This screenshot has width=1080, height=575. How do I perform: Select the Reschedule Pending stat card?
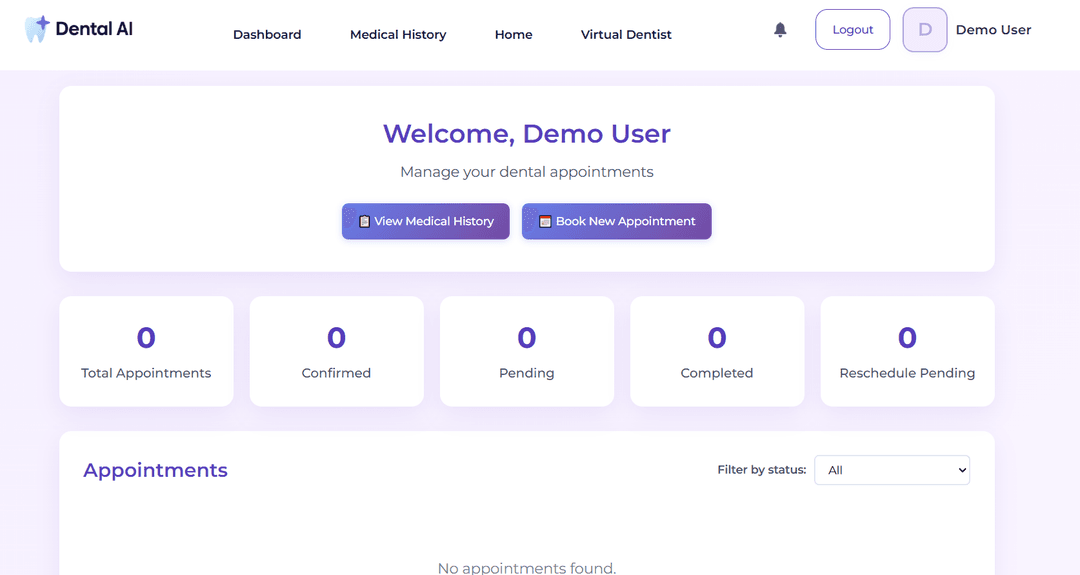907,351
